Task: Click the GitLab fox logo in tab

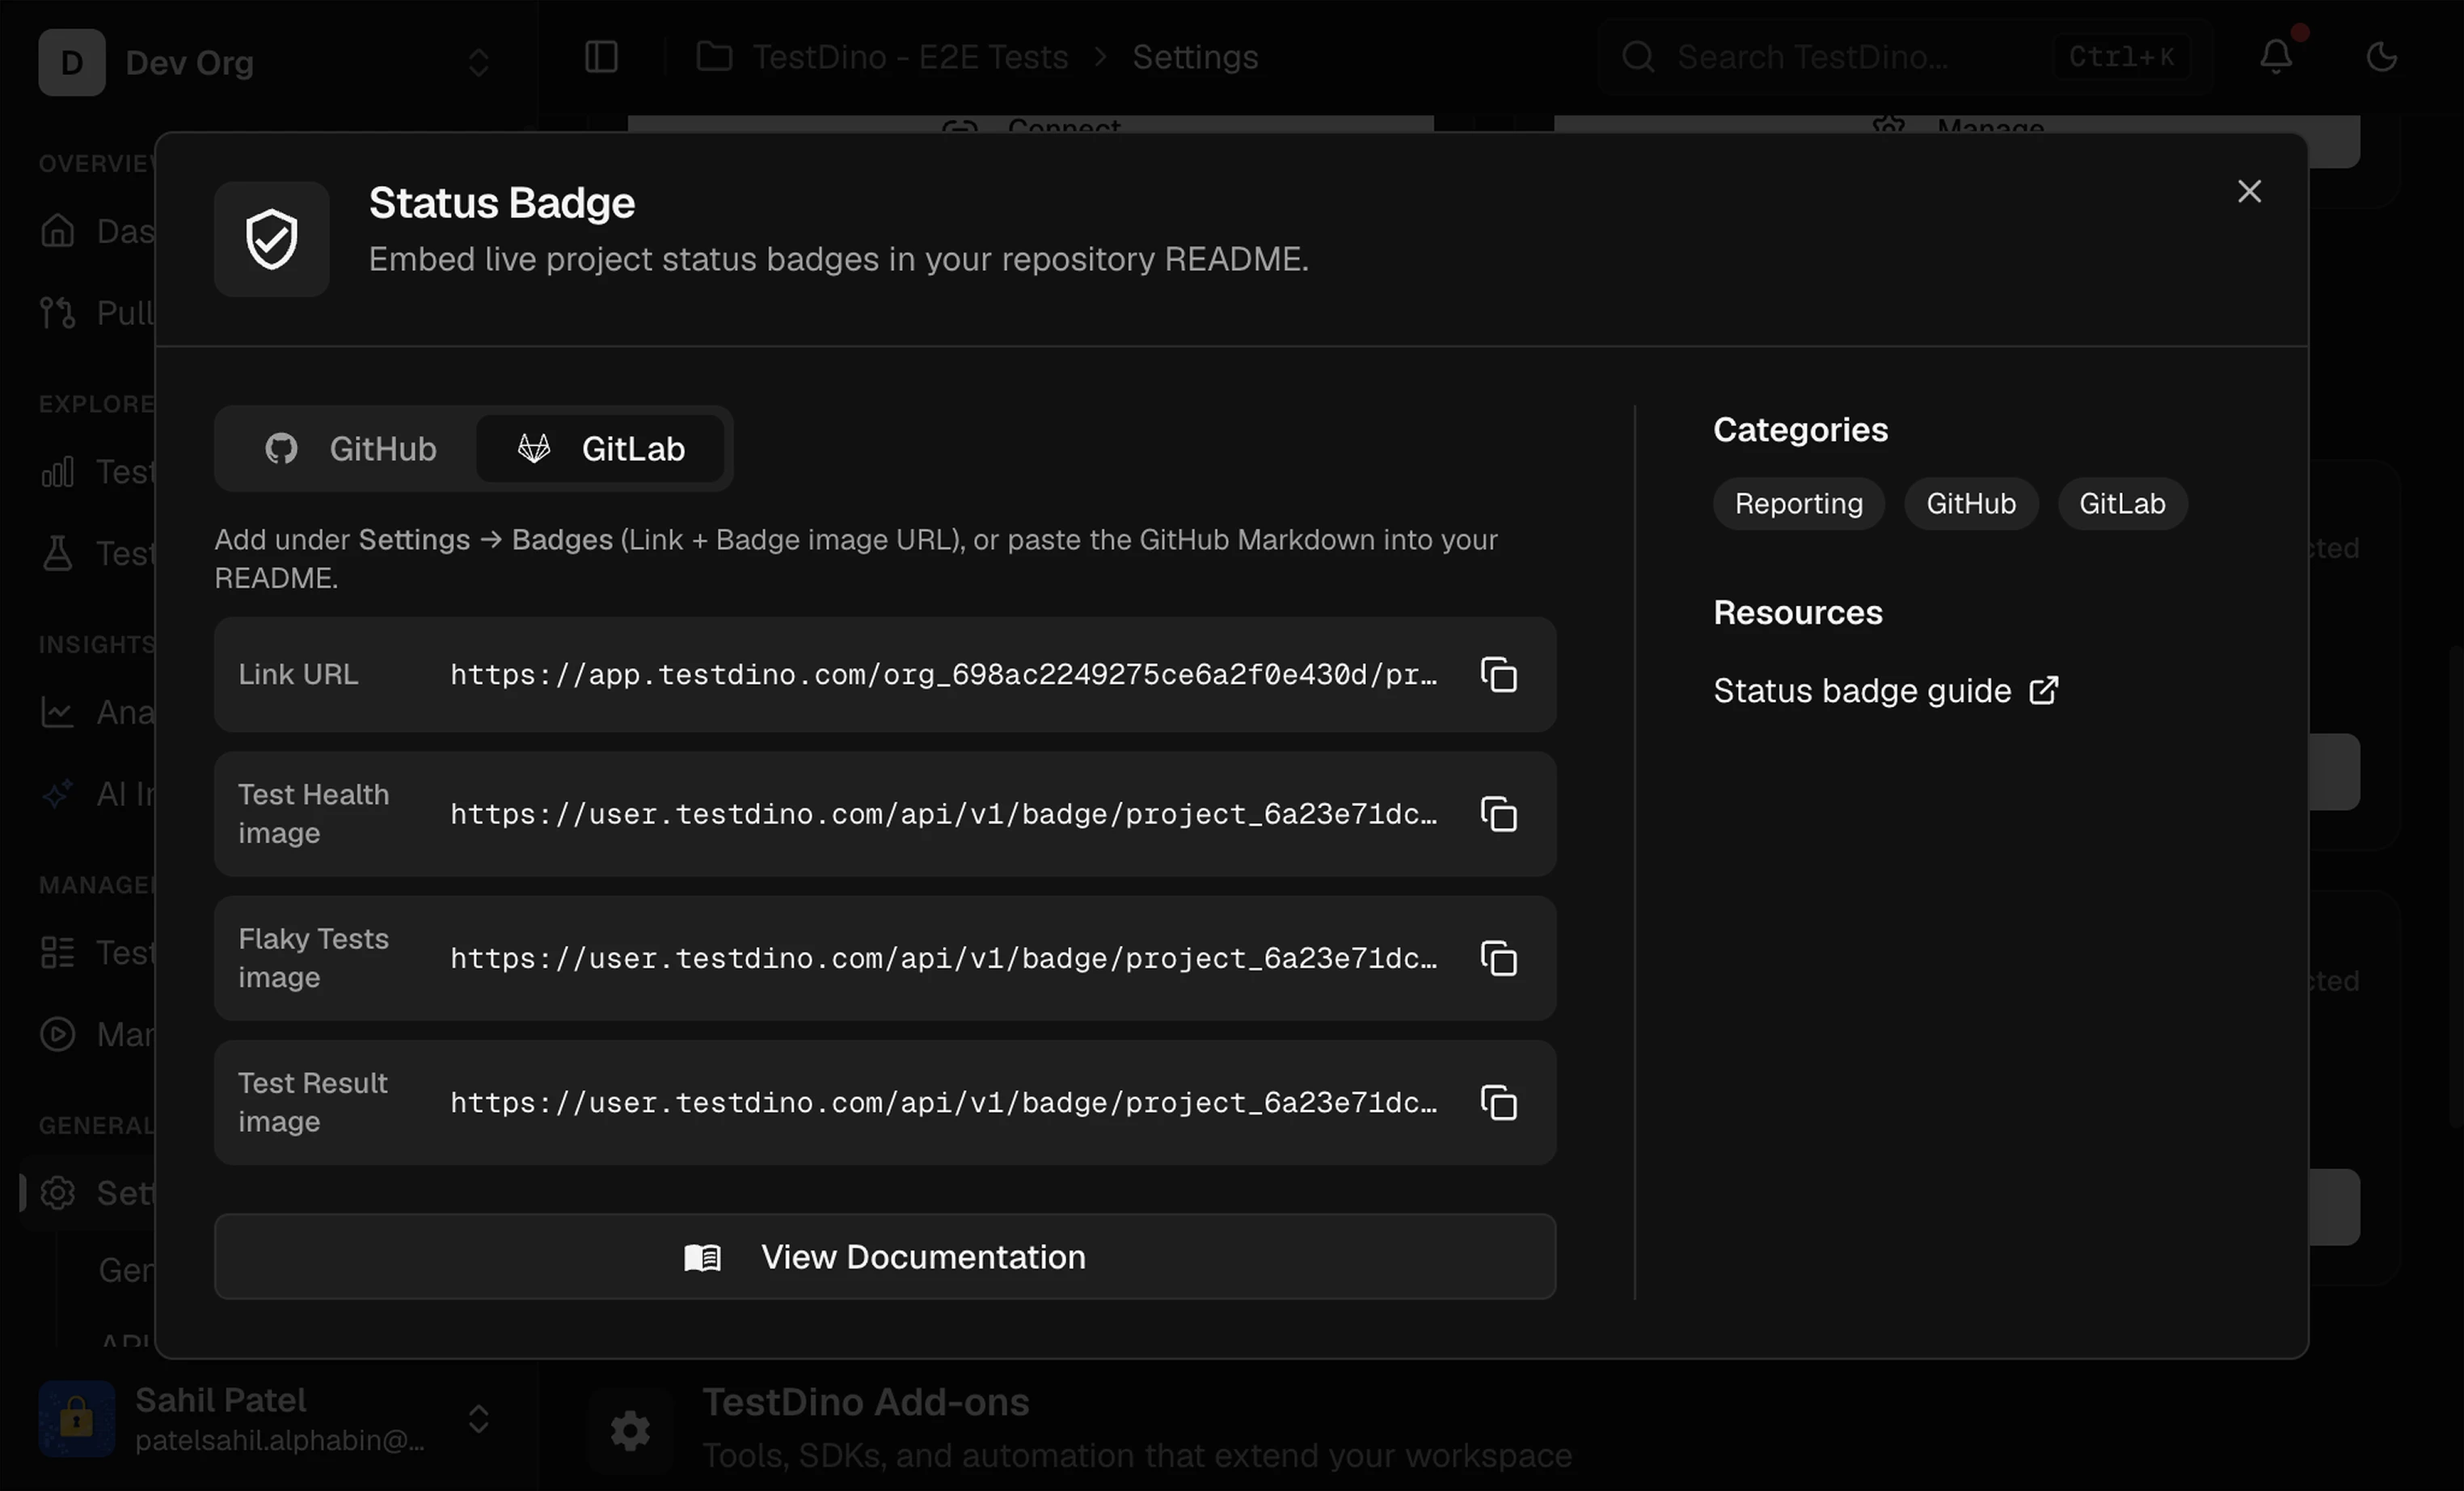Action: [x=534, y=448]
